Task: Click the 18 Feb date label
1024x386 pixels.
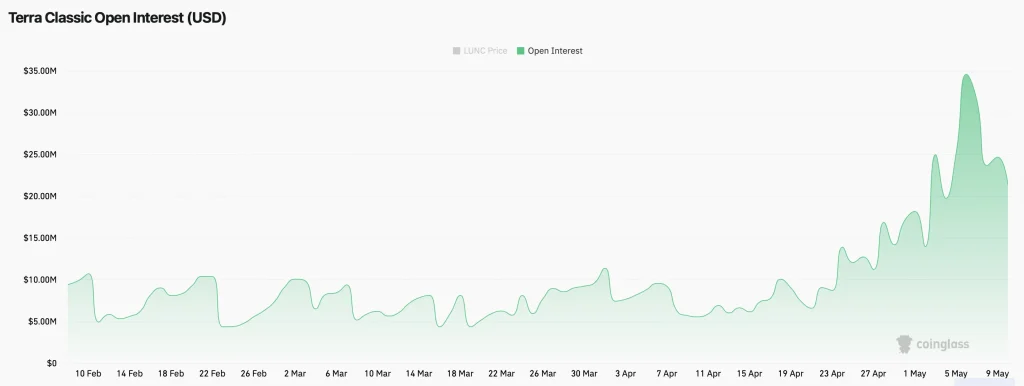Action: click(170, 374)
